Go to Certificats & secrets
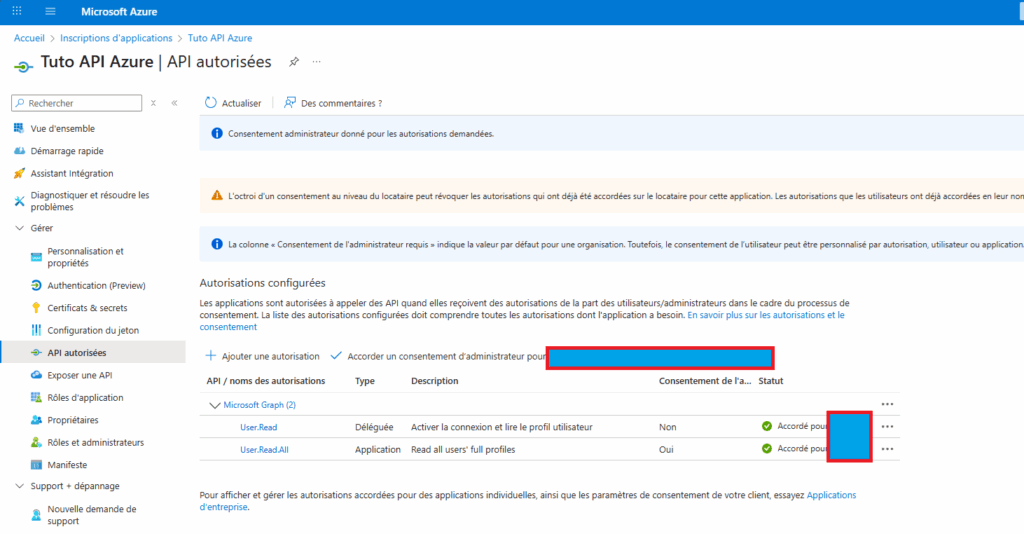 pos(87,308)
